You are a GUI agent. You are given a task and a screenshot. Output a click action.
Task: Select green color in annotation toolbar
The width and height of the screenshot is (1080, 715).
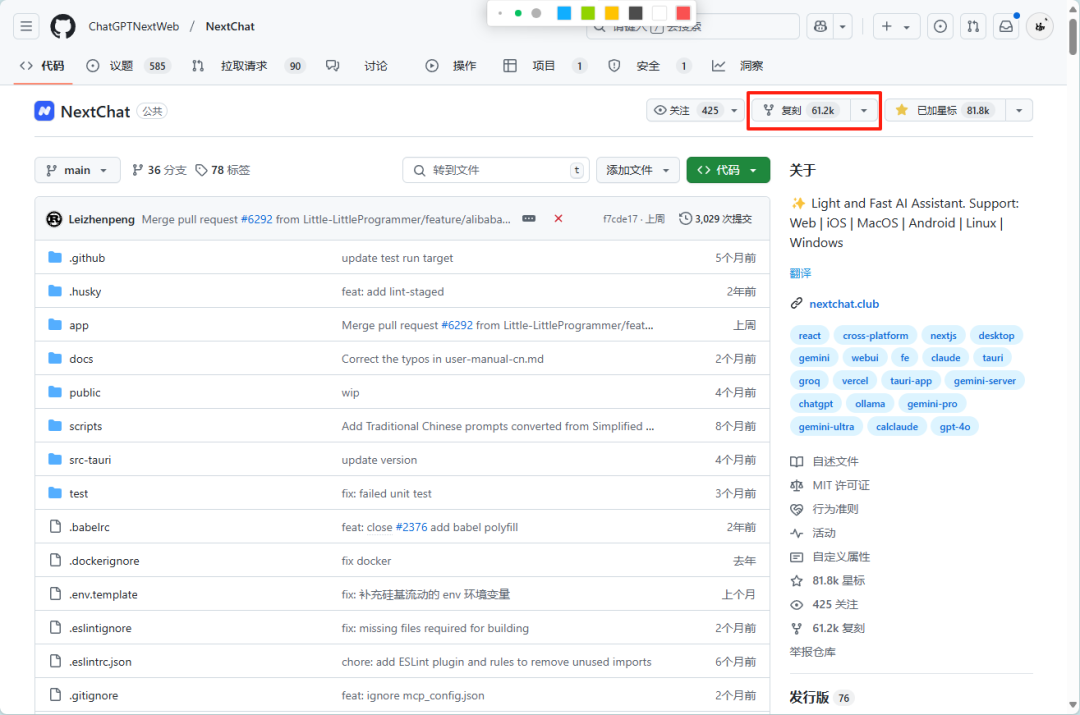click(x=588, y=13)
